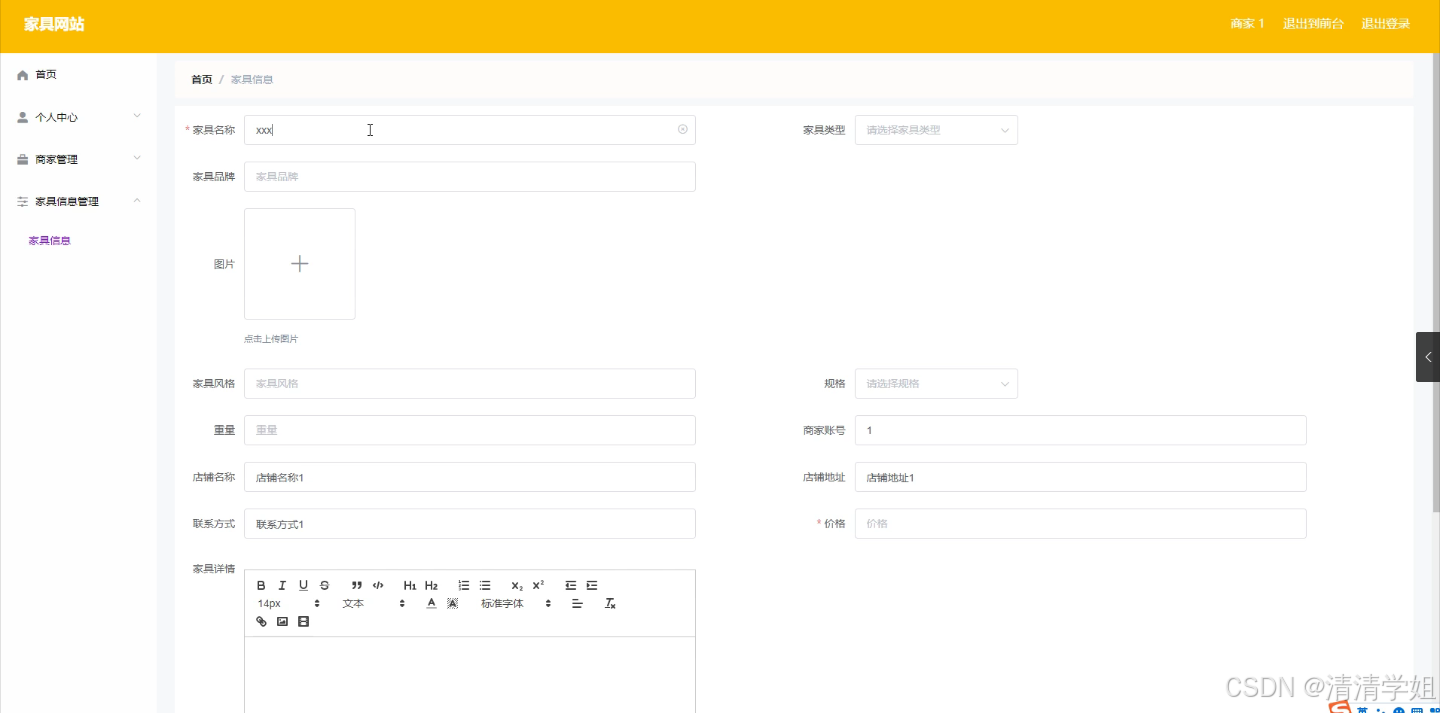Open the code view icon in the editor

click(378, 586)
